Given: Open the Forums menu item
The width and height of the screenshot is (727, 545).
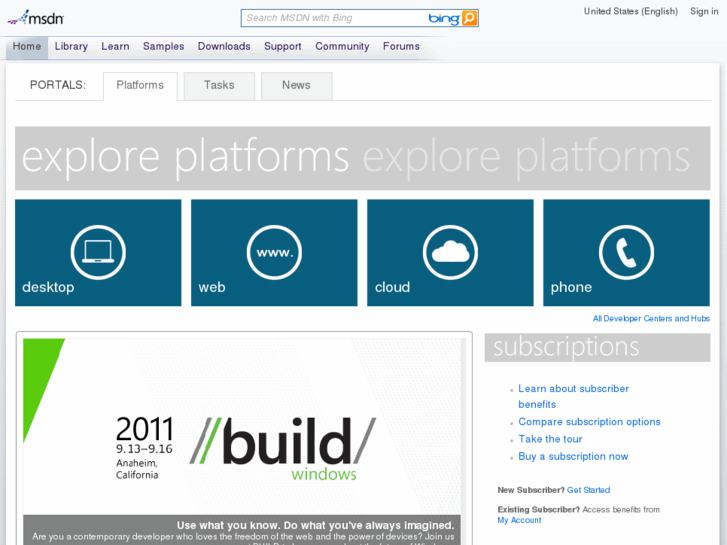Looking at the screenshot, I should (x=401, y=46).
